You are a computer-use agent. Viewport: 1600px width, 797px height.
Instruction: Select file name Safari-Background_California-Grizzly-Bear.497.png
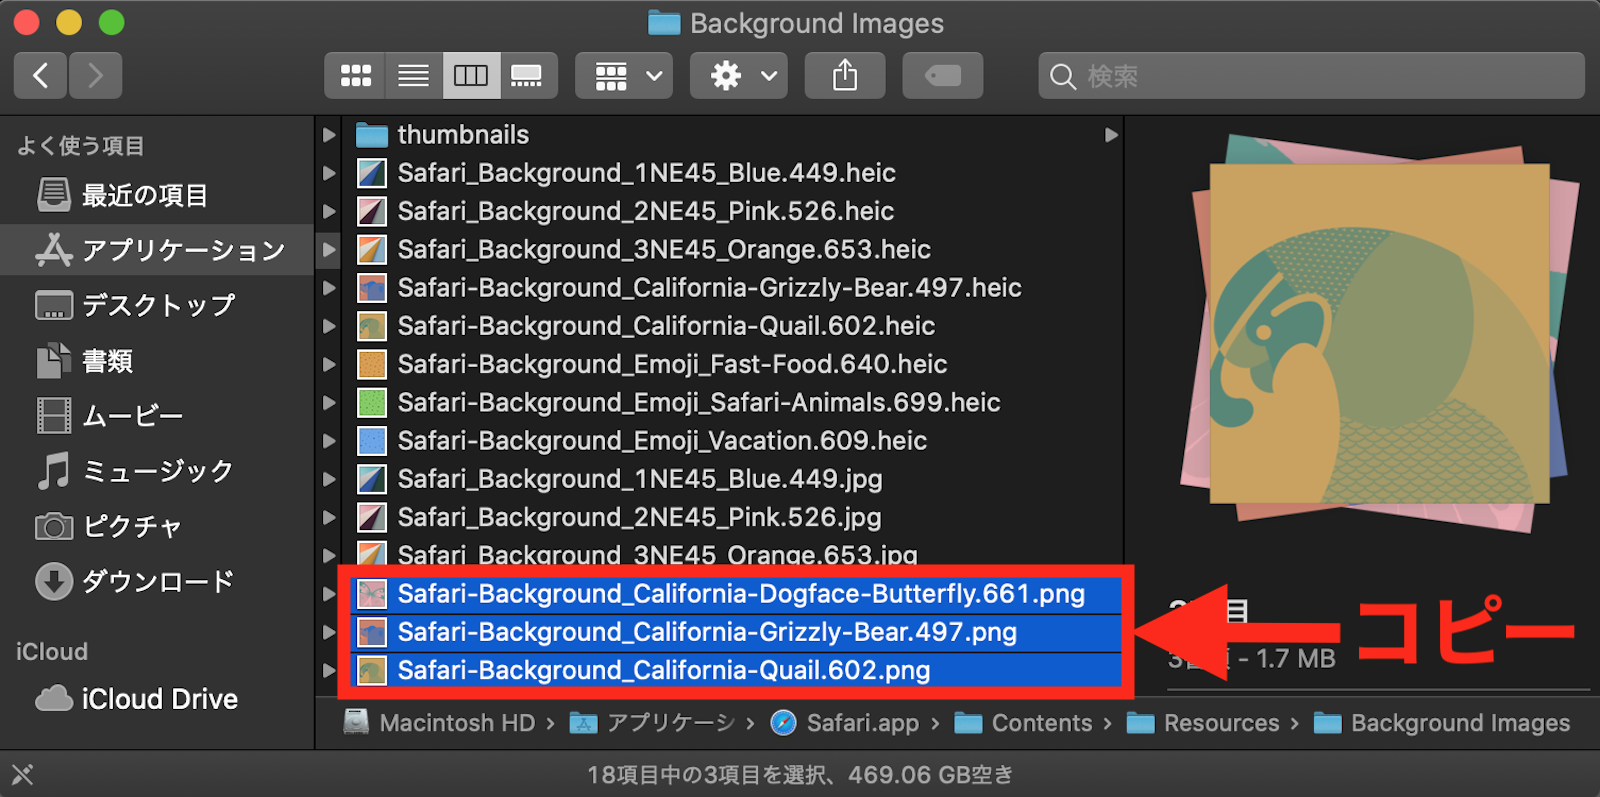(707, 632)
